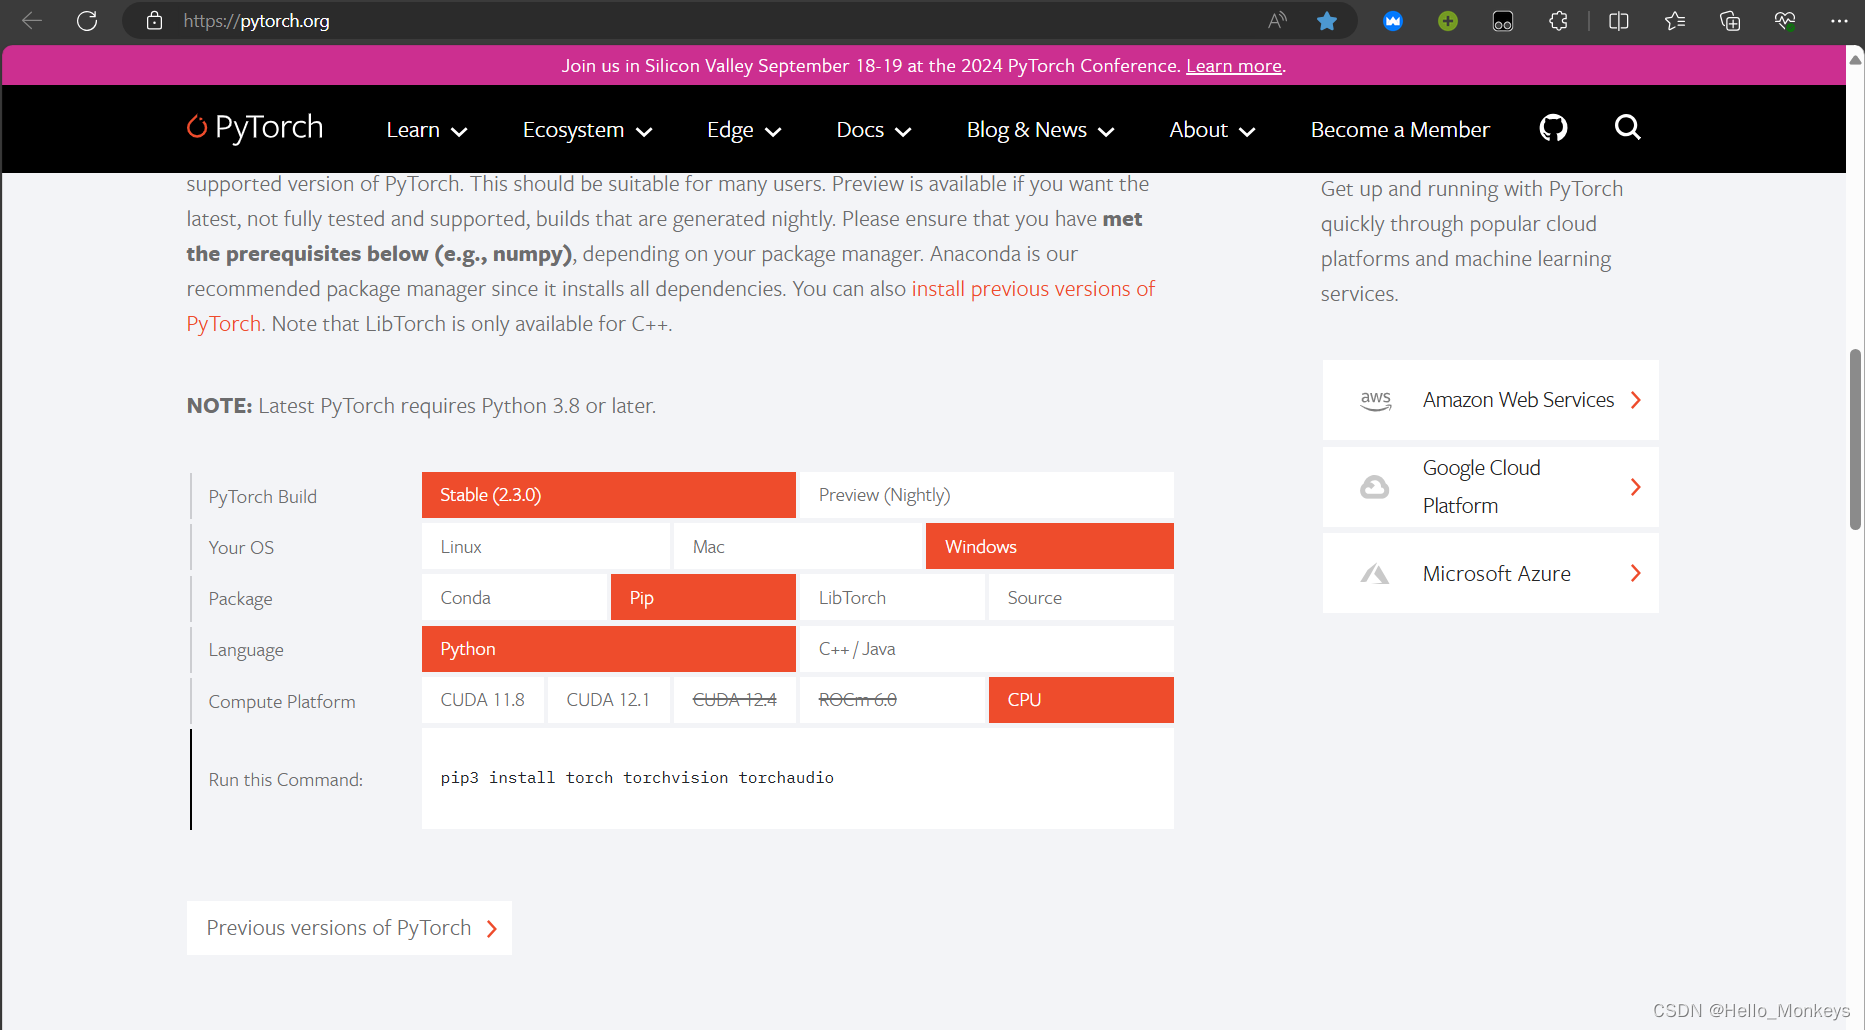The width and height of the screenshot is (1865, 1030).
Task: Click the address bar URL pytorch.org
Action: 257,21
